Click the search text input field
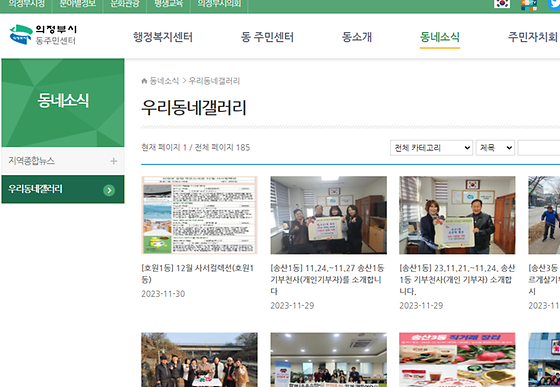 point(539,148)
